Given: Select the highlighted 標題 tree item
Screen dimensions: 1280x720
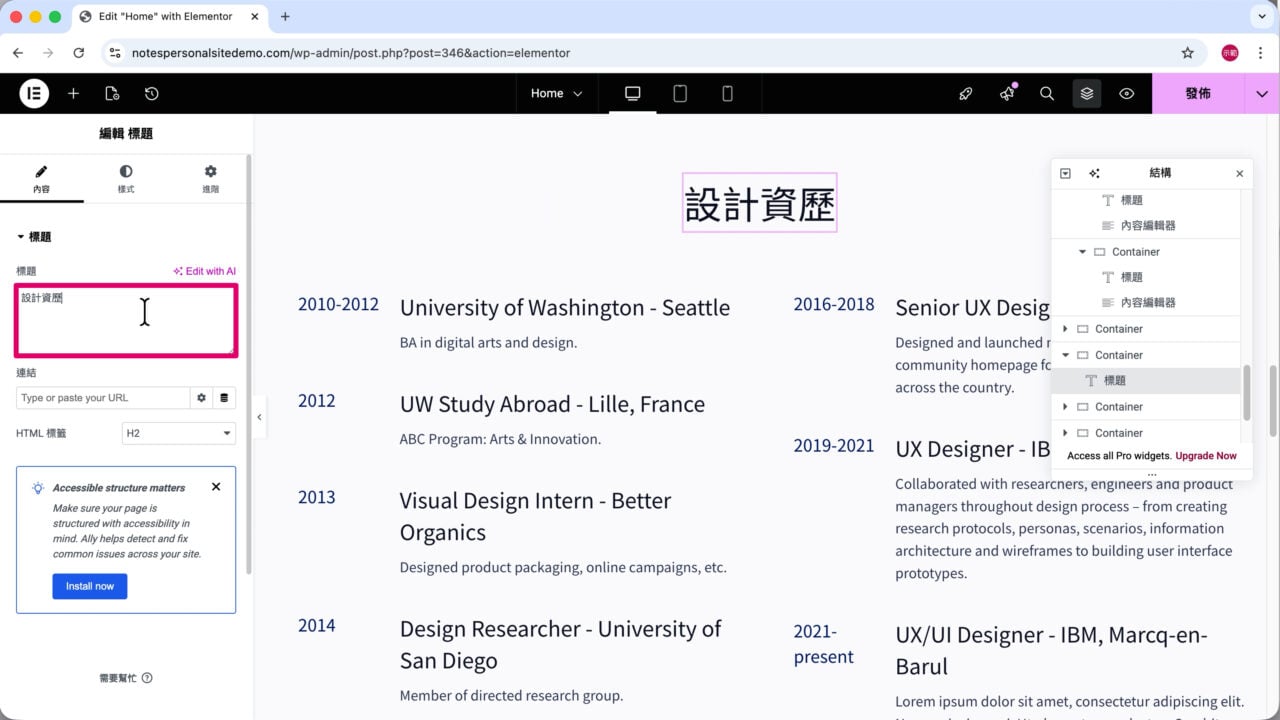Looking at the screenshot, I should click(1146, 381).
